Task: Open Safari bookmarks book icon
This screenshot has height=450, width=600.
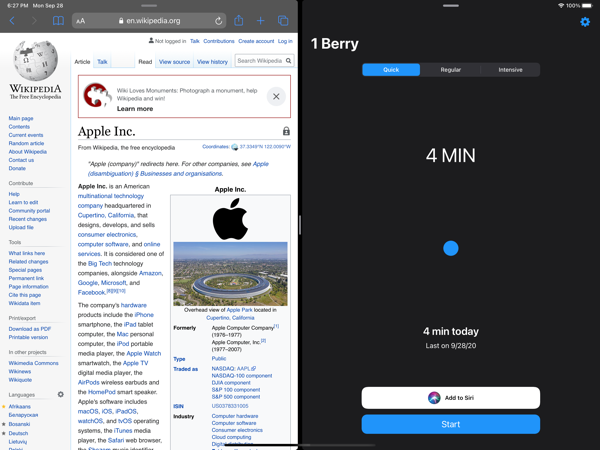Action: pyautogui.click(x=58, y=21)
